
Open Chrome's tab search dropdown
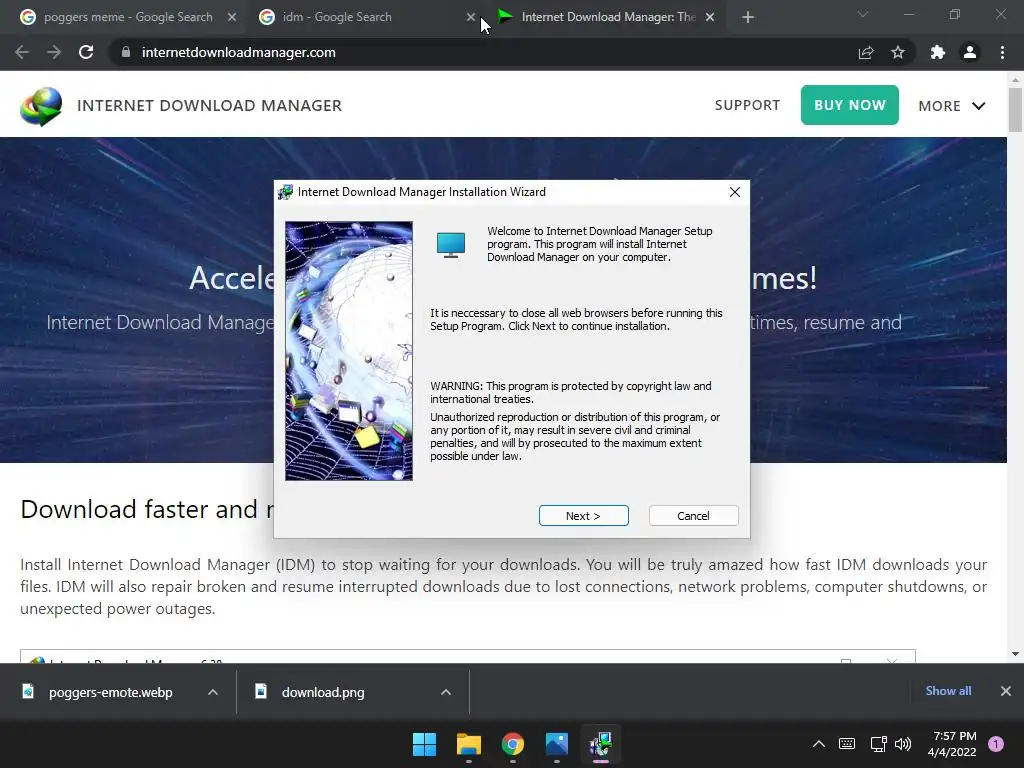[863, 14]
